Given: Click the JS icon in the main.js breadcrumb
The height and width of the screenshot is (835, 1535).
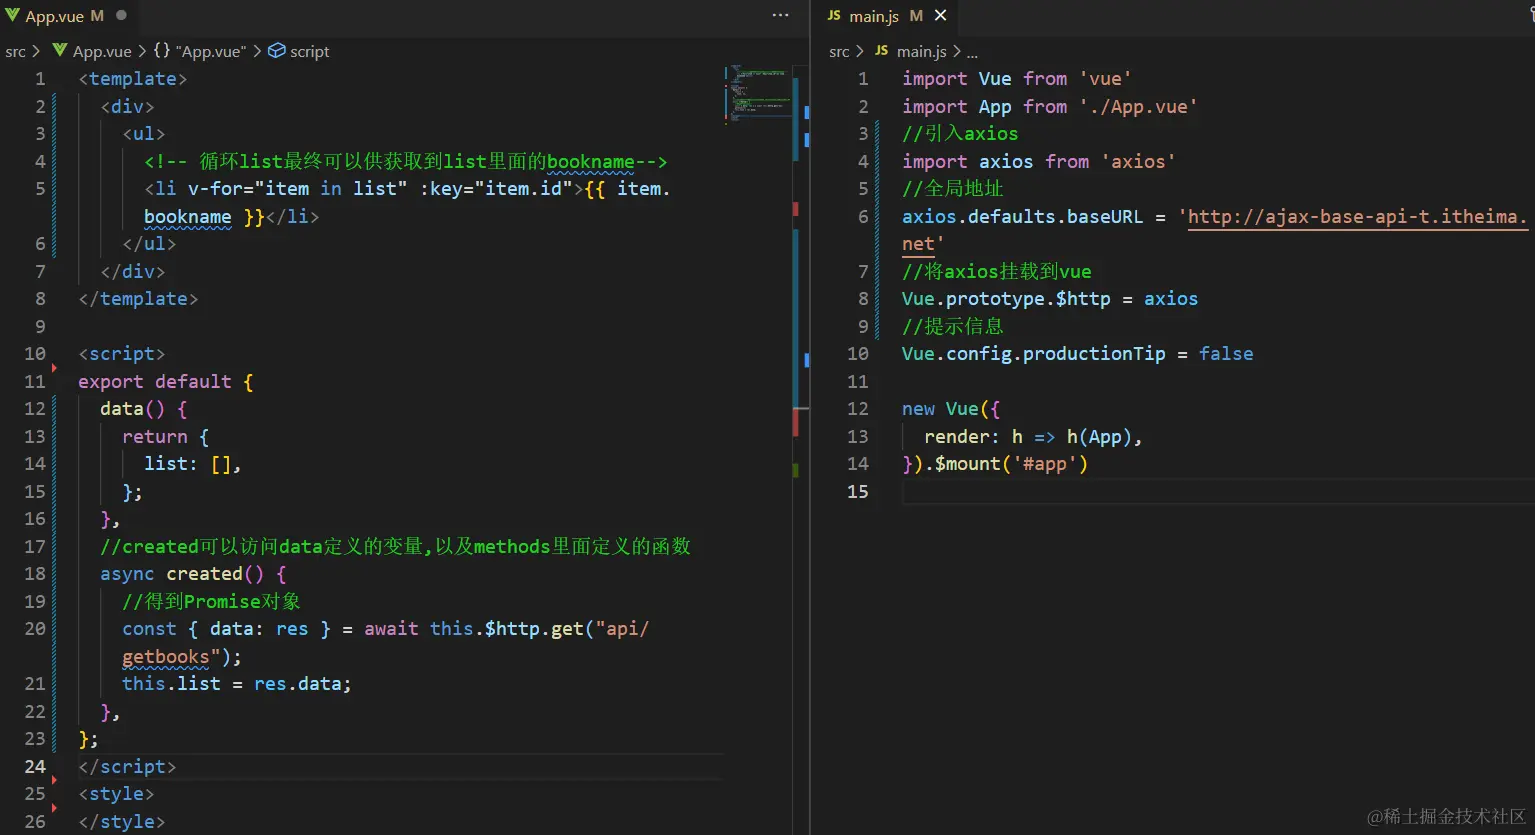Looking at the screenshot, I should pyautogui.click(x=881, y=50).
